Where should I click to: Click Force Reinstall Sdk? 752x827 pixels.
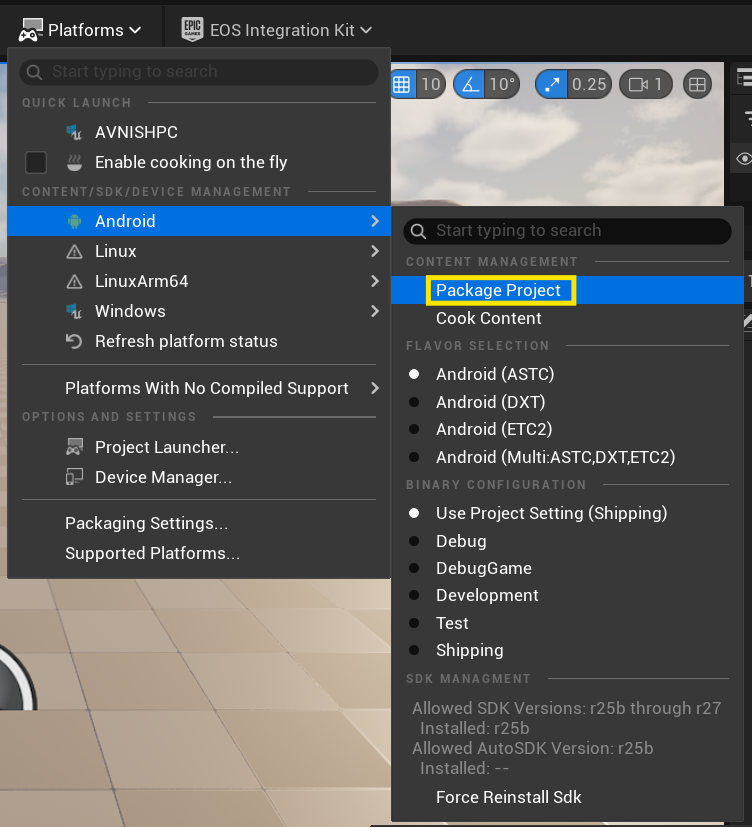[508, 797]
